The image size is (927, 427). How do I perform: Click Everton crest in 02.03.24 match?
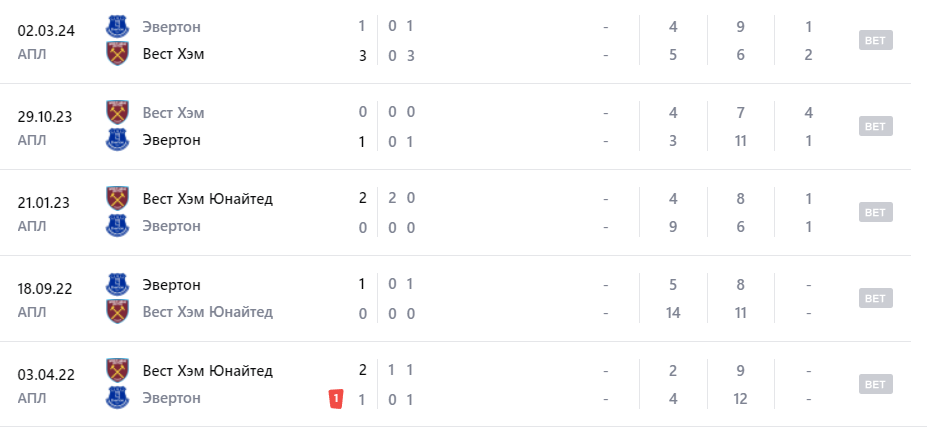tap(118, 27)
